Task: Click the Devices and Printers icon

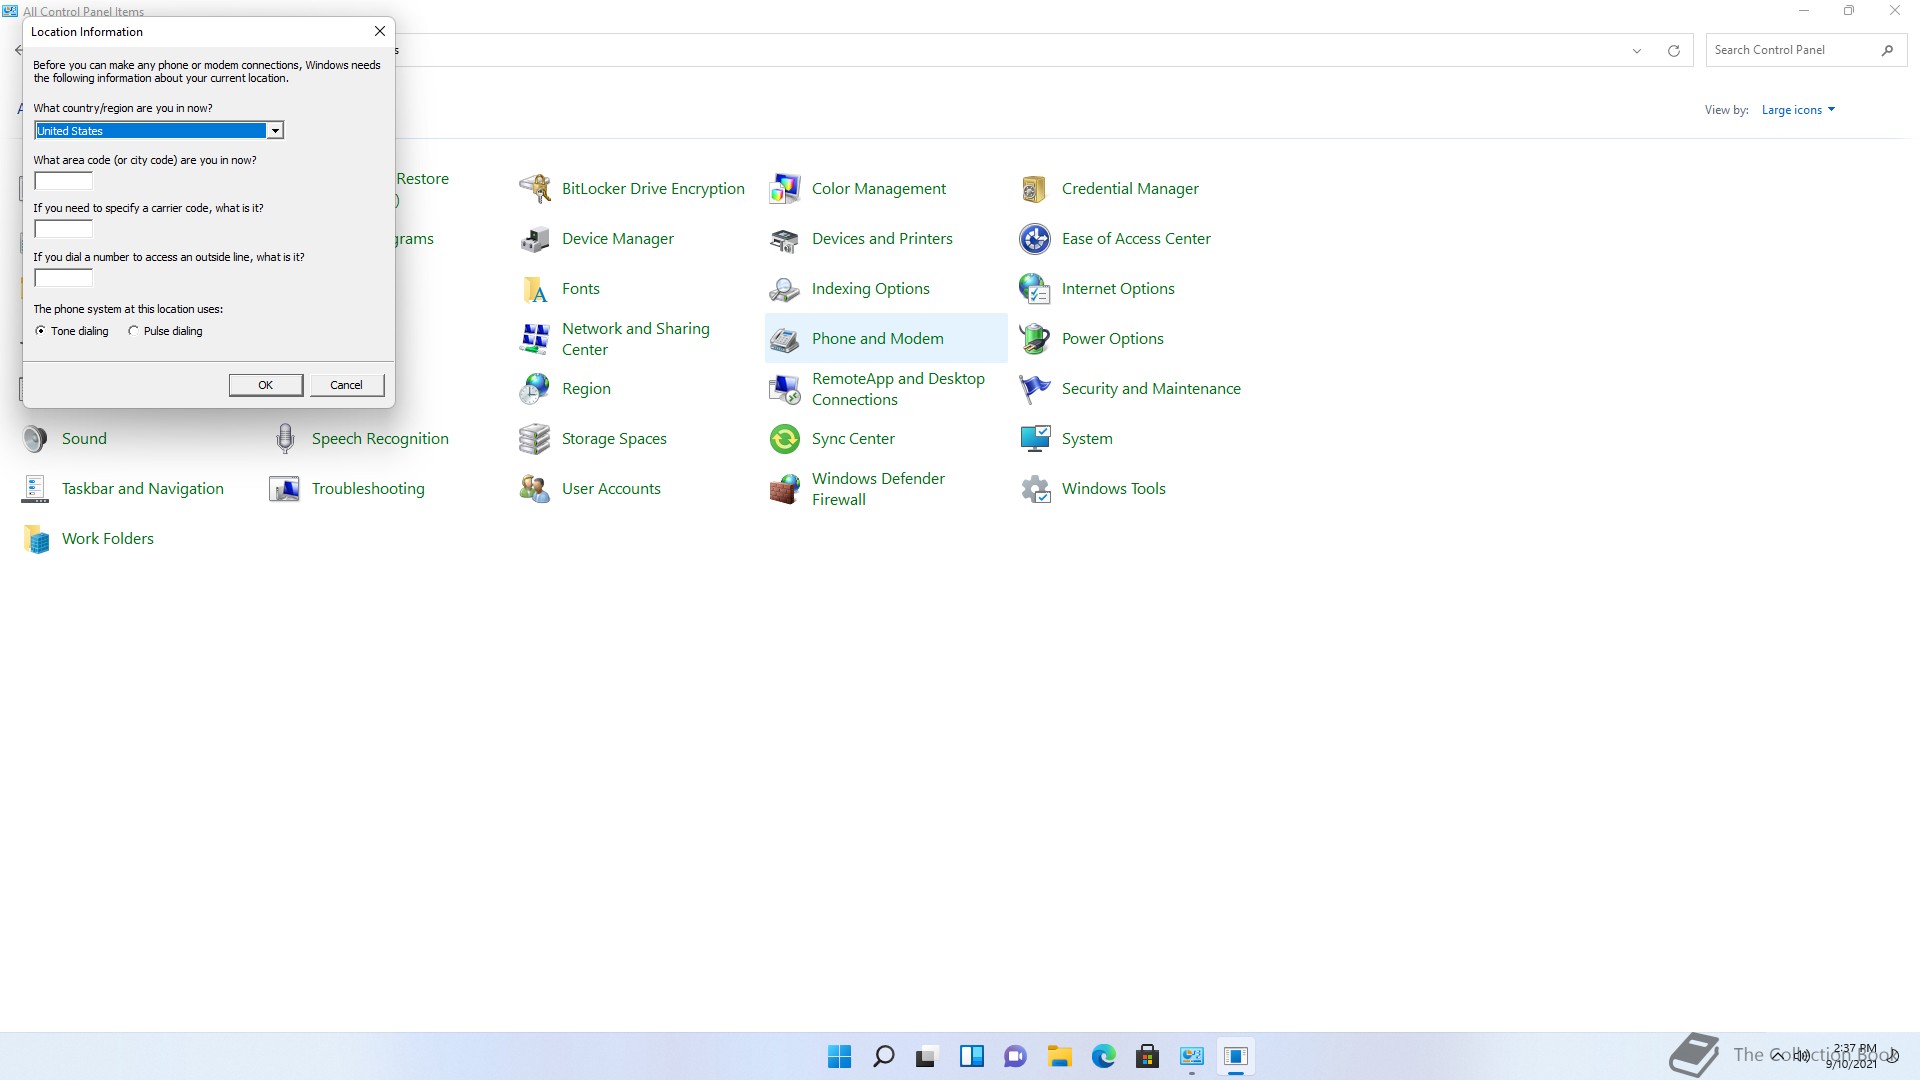Action: point(785,238)
